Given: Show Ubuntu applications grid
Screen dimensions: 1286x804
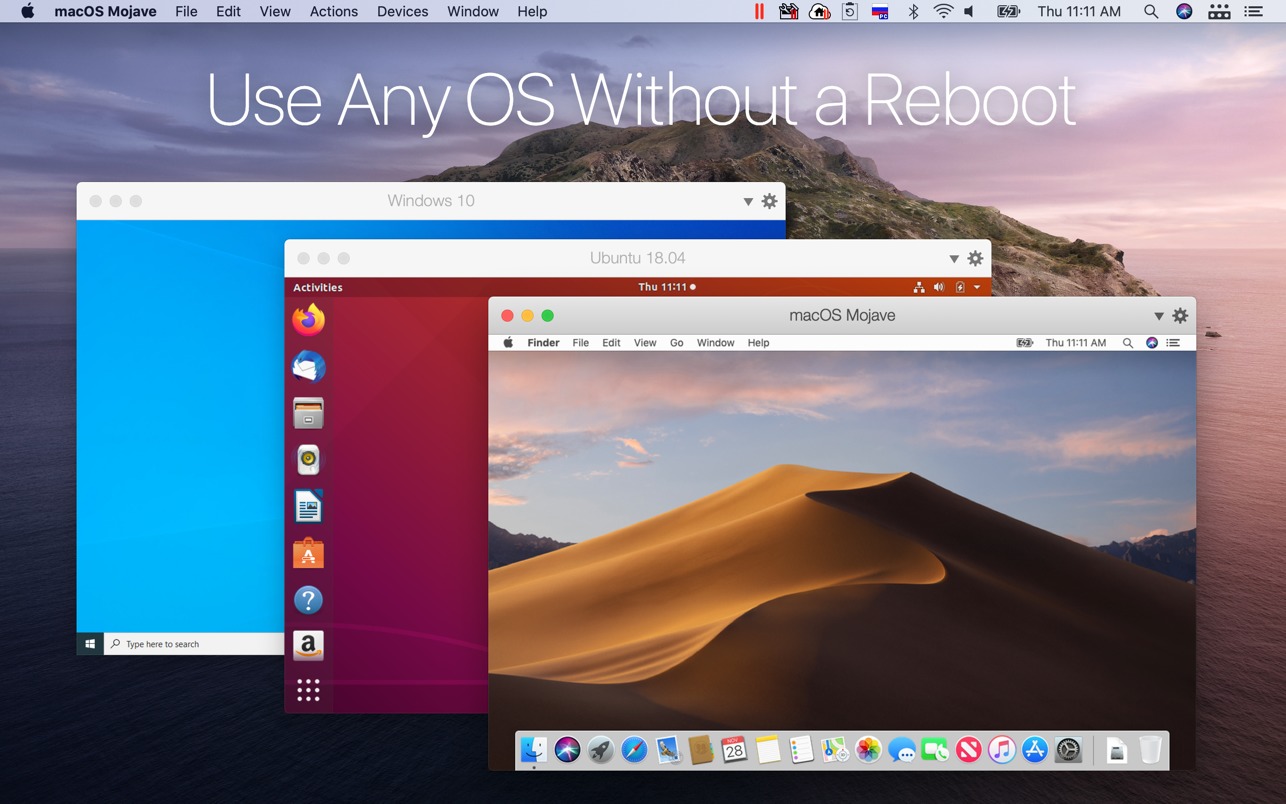Looking at the screenshot, I should tap(308, 690).
